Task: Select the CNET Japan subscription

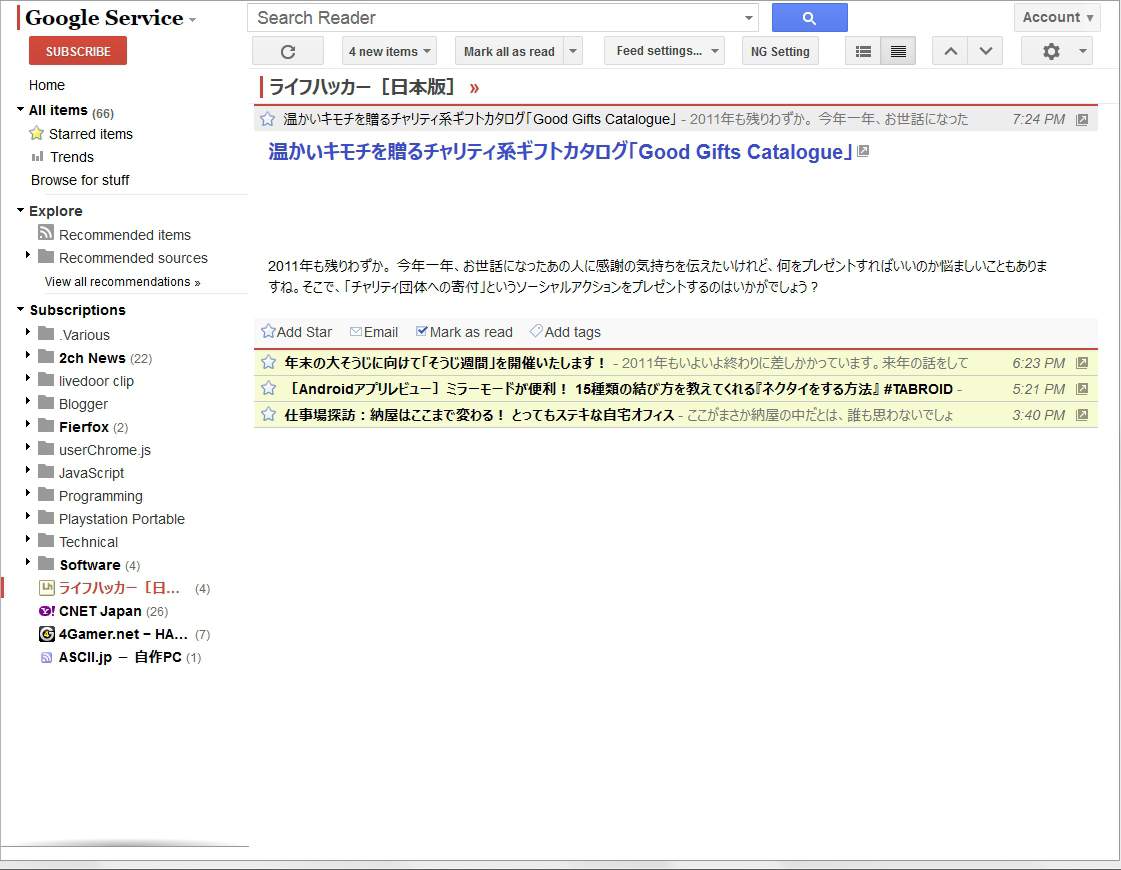Action: pos(100,611)
